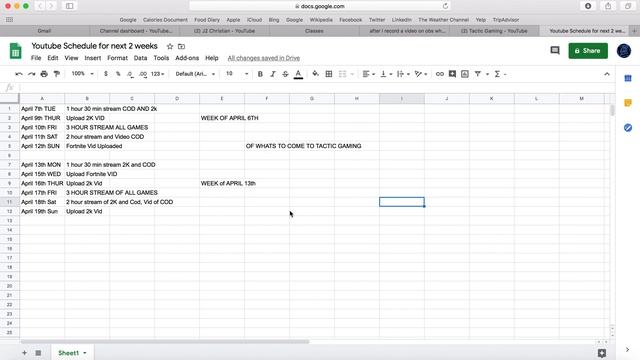Open the Google Sheets home icon
Screen dimensions: 640x360
point(16,51)
